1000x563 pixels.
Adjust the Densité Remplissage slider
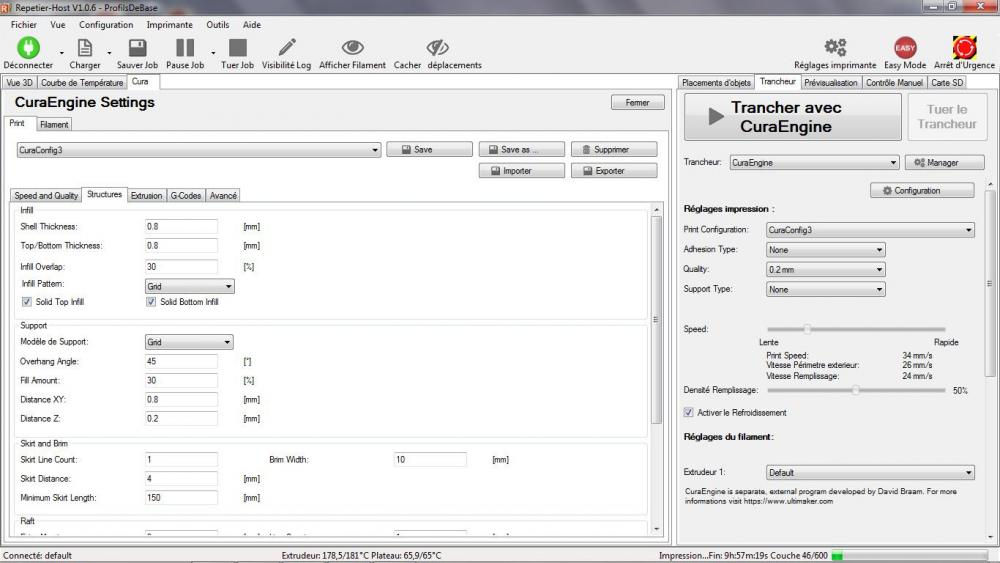855,390
